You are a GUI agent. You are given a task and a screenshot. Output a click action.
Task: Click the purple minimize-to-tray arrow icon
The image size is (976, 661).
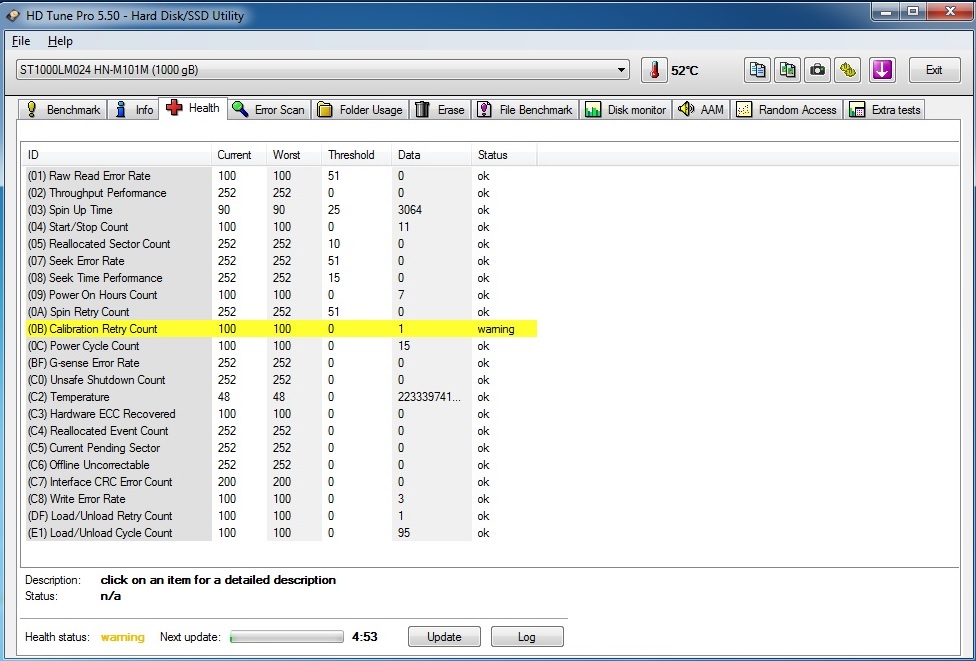882,70
